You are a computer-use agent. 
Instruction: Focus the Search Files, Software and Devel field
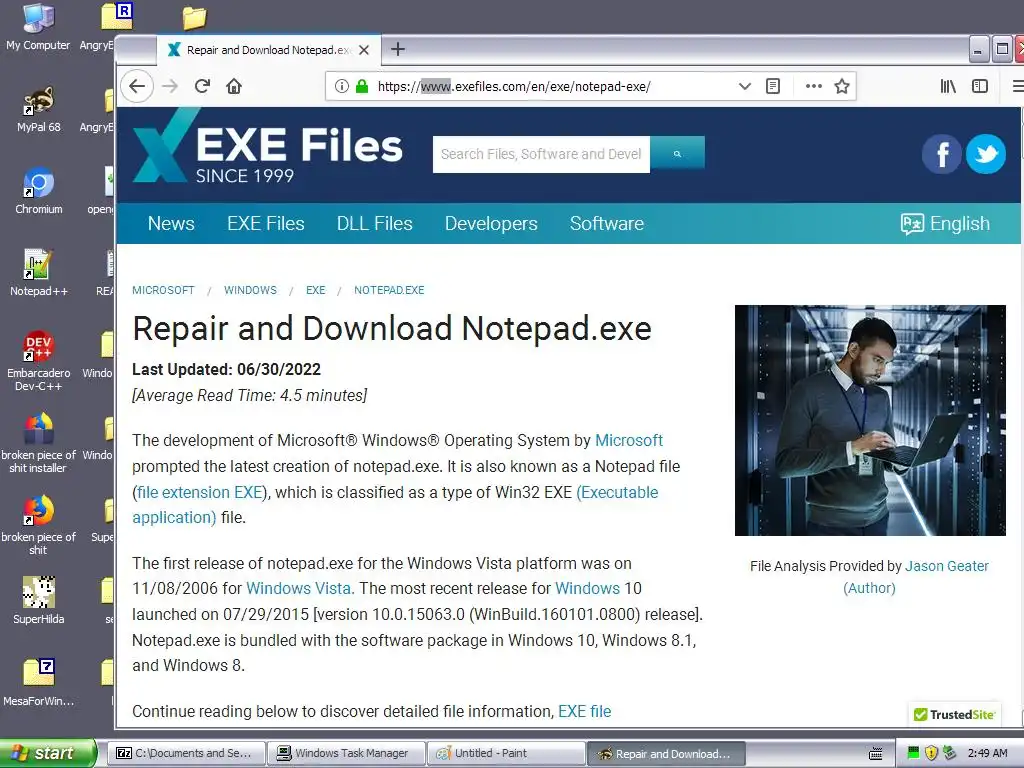tap(541, 154)
